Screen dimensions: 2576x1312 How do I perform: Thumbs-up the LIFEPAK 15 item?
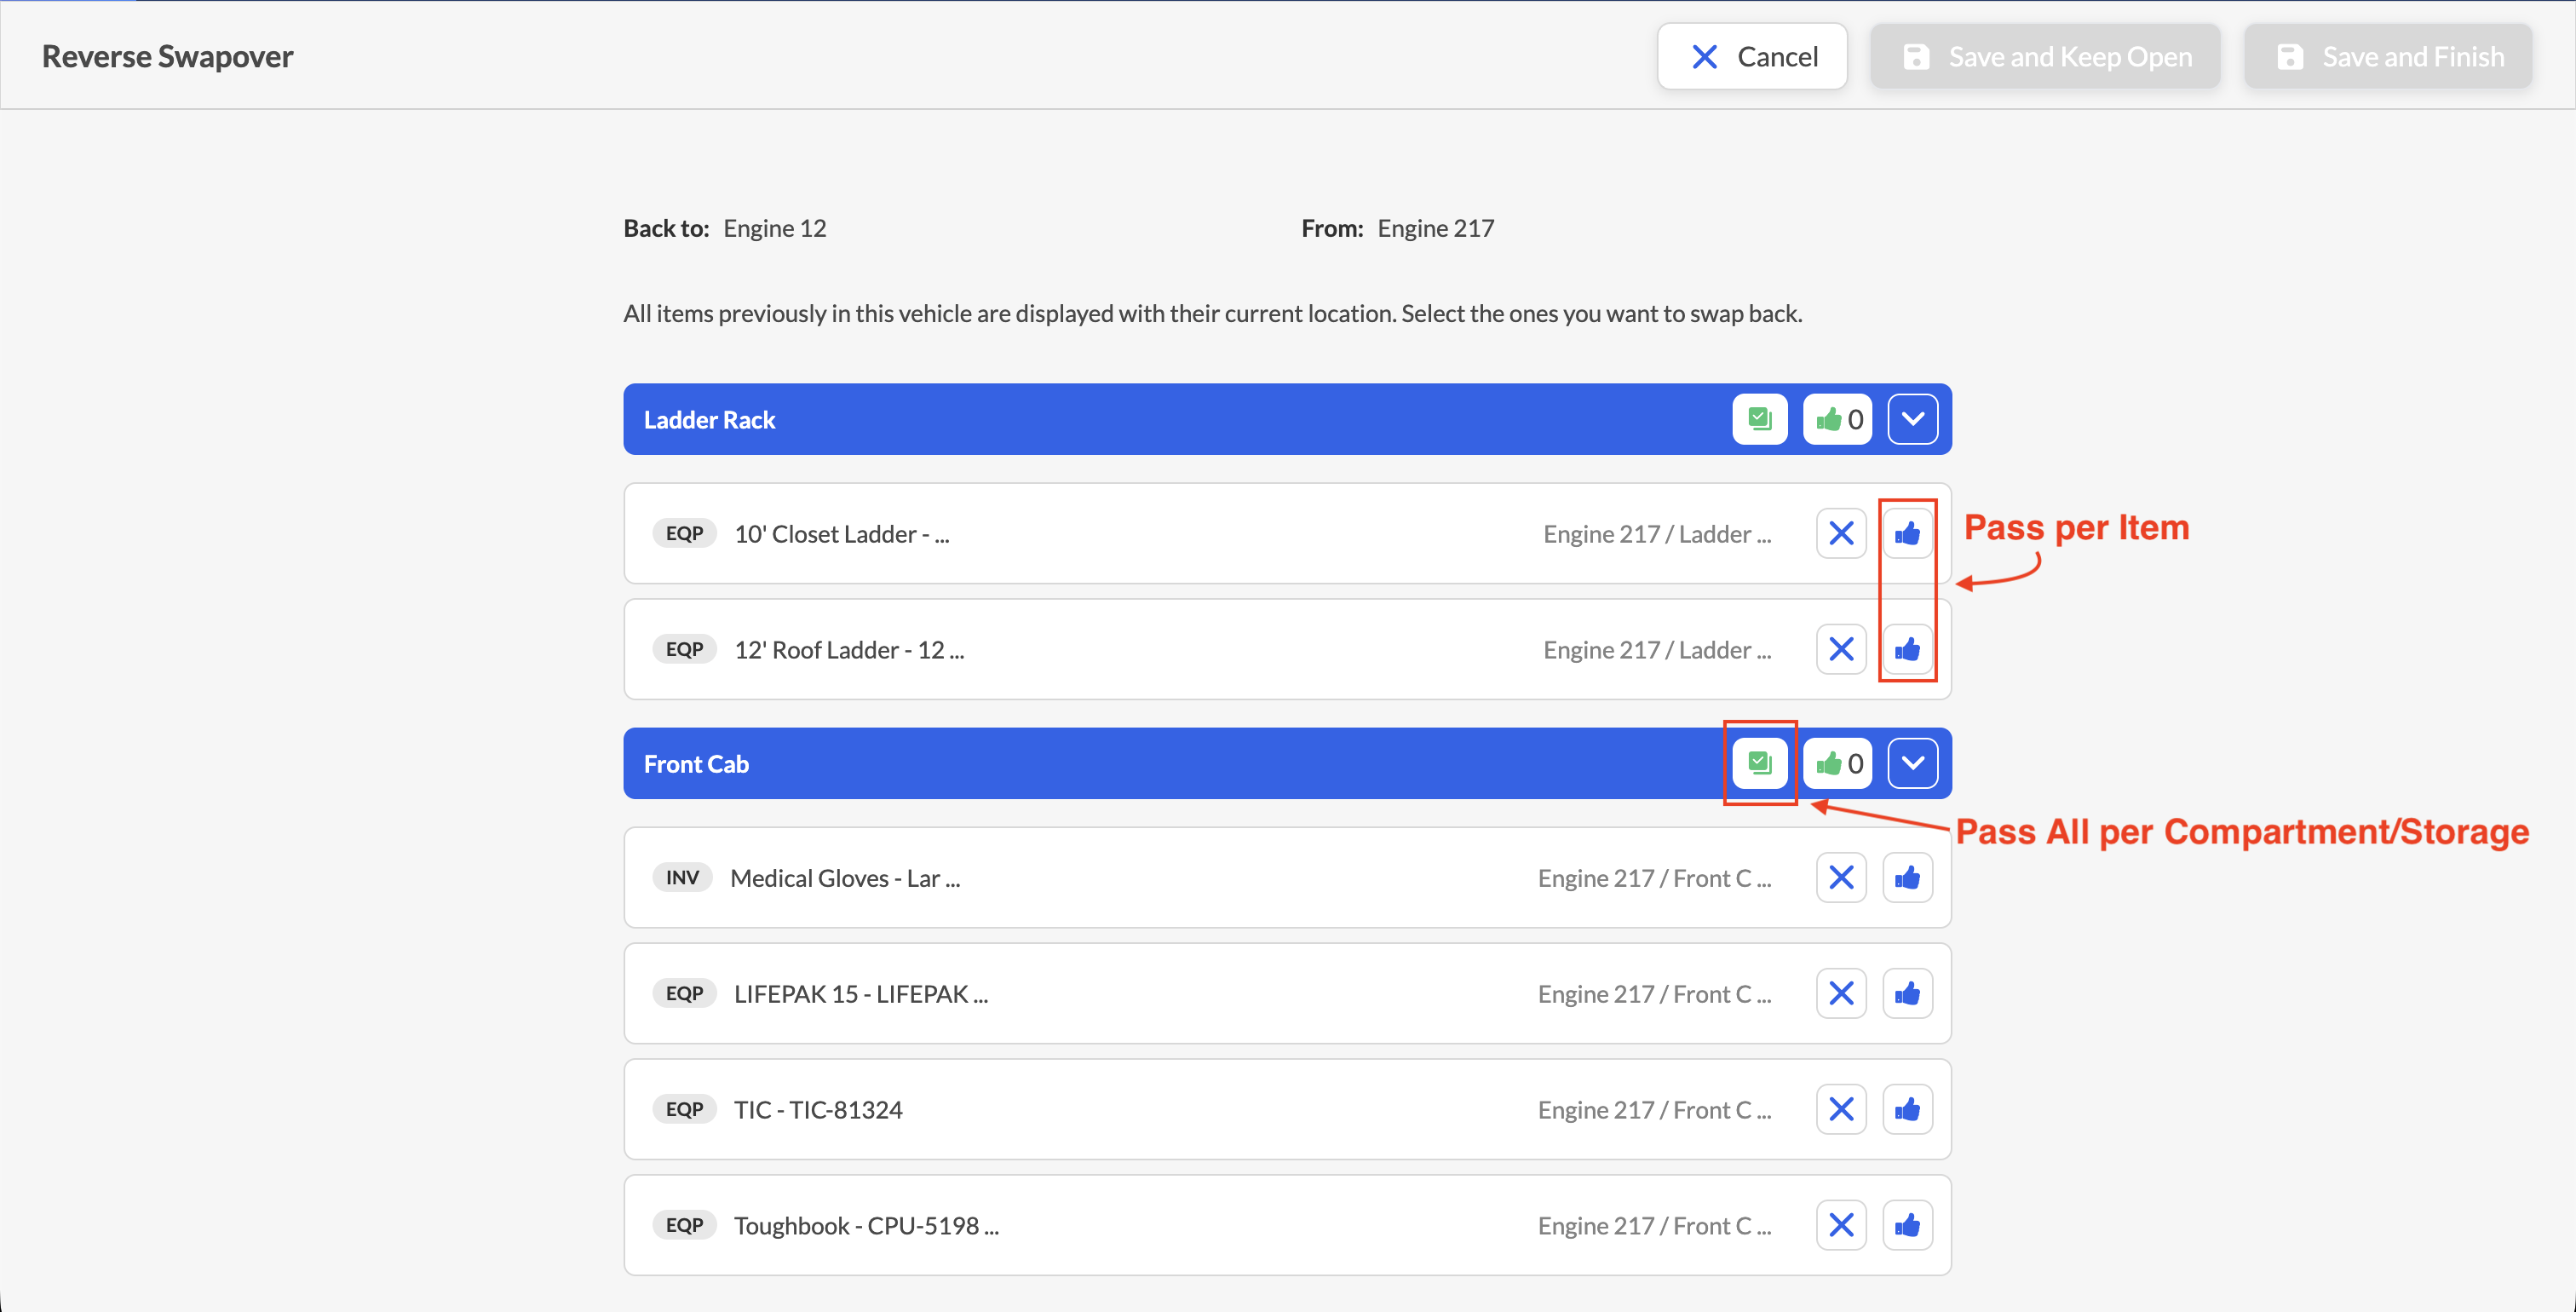[1907, 993]
